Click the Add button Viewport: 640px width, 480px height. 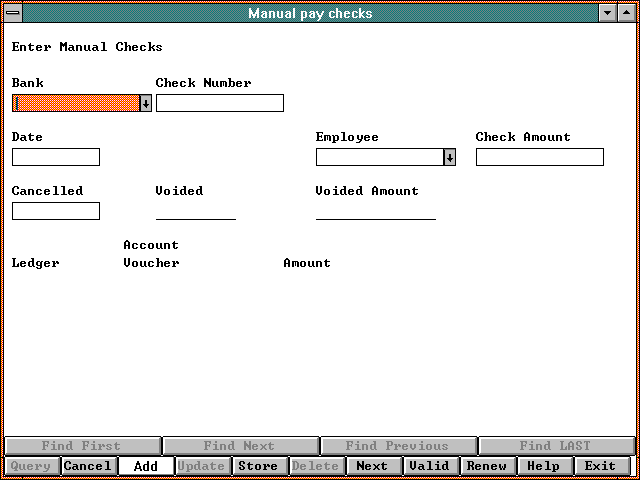point(145,466)
